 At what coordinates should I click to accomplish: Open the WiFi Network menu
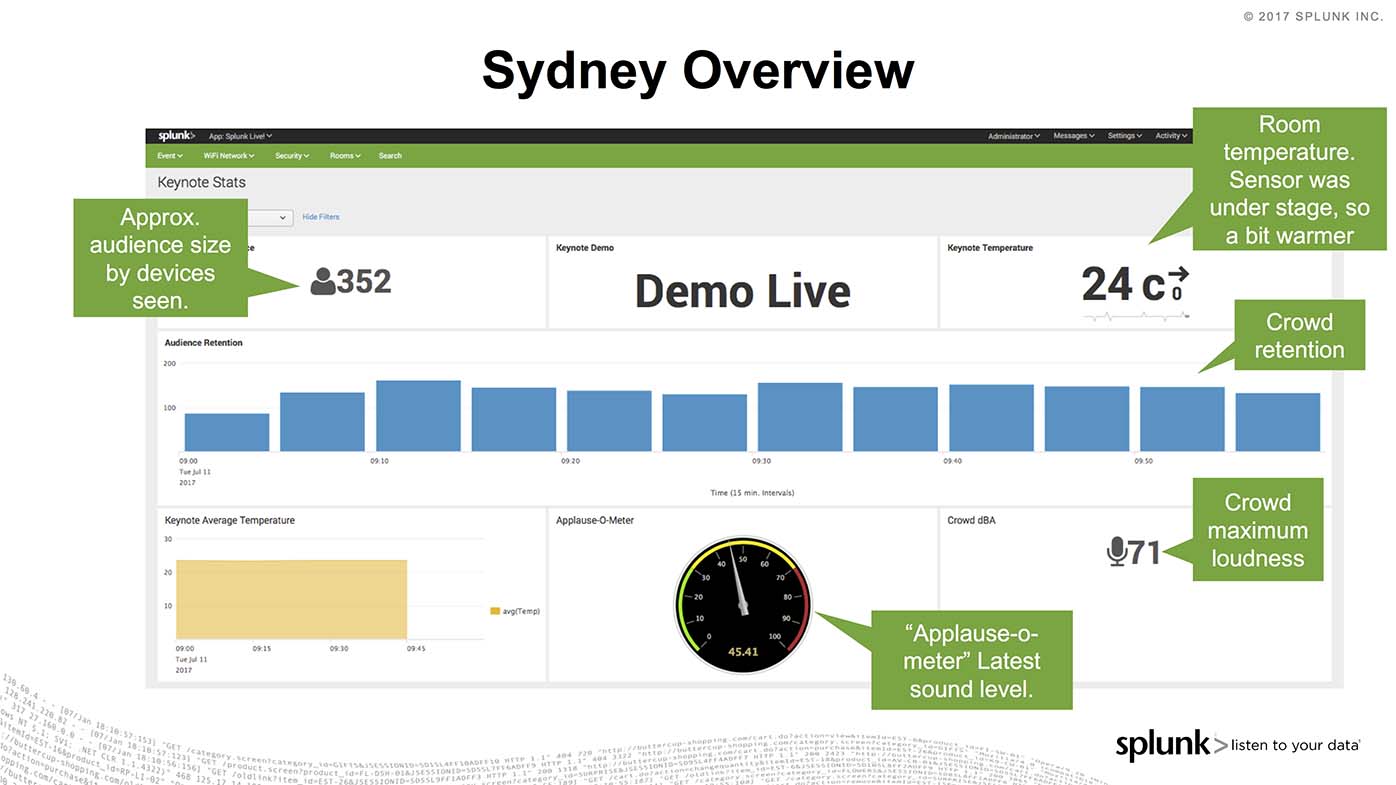(x=229, y=156)
